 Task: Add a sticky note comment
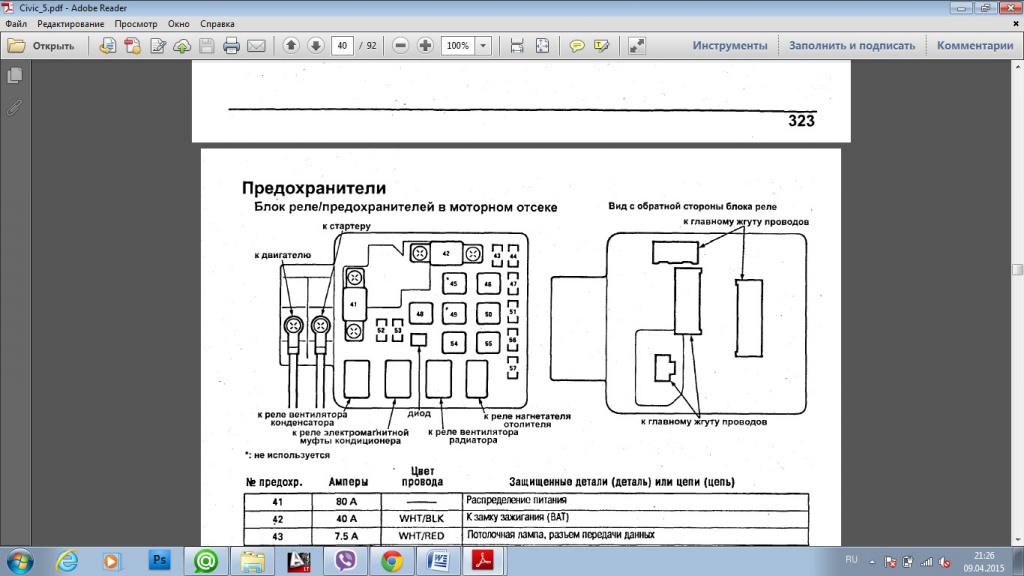(x=577, y=46)
